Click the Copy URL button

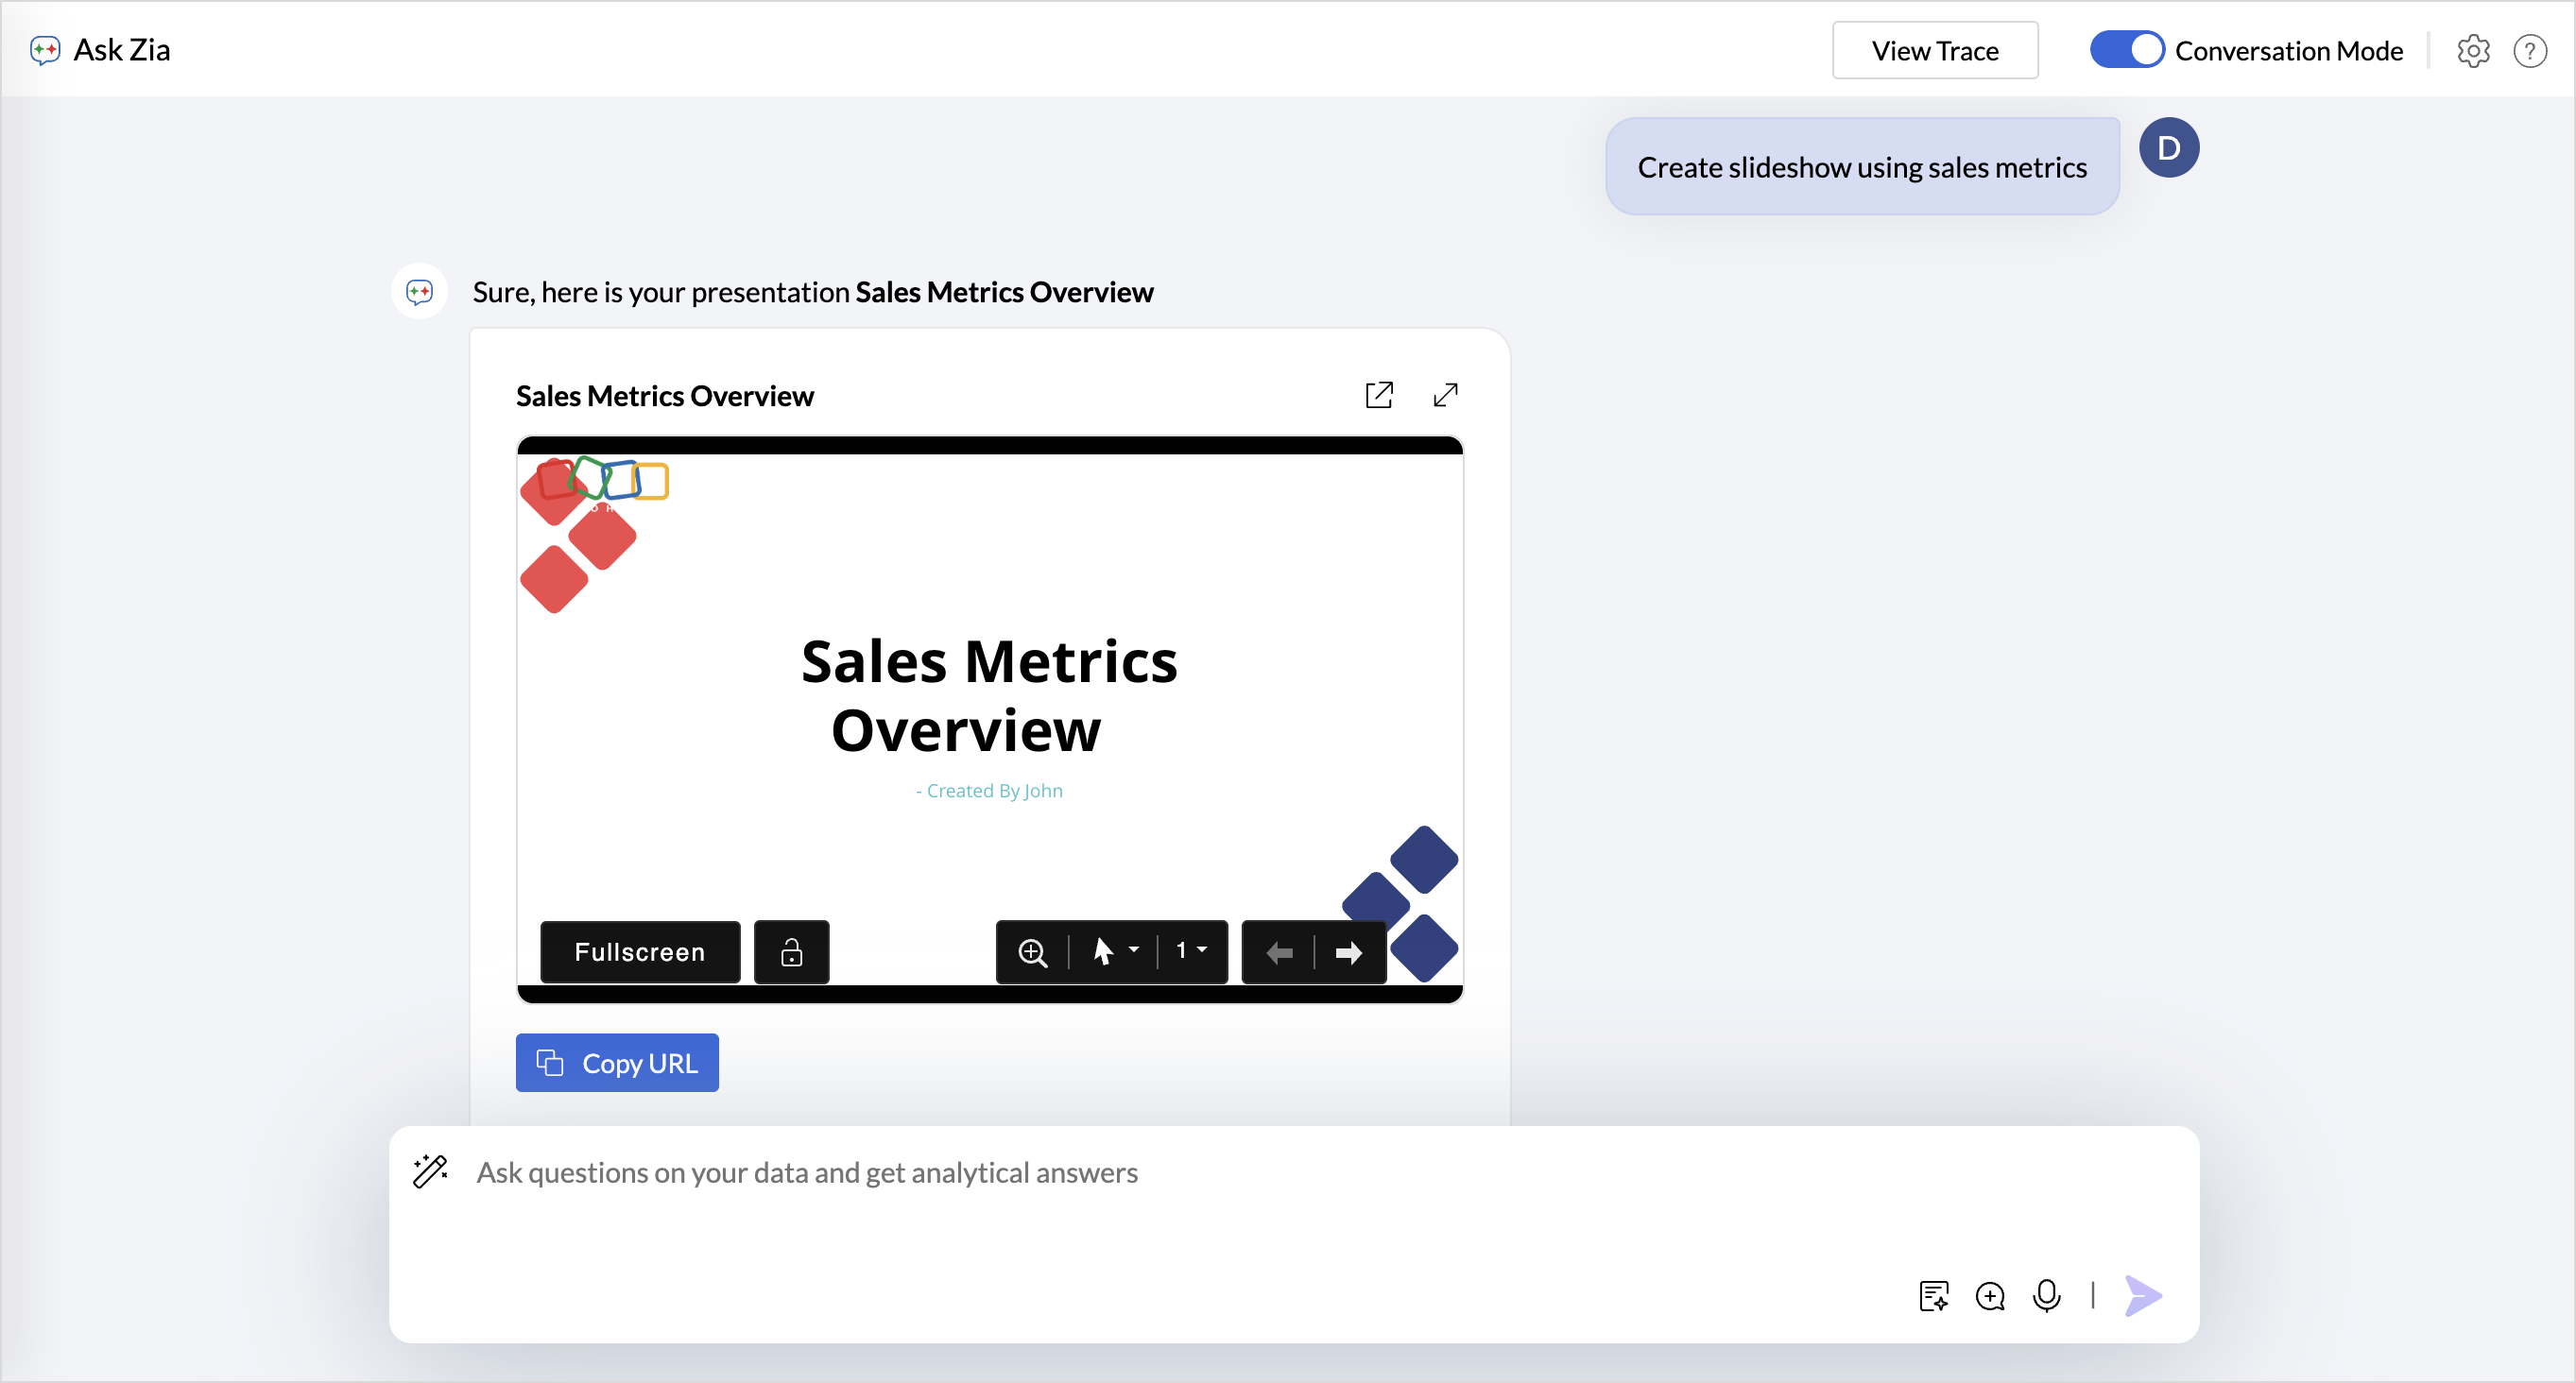[617, 1062]
